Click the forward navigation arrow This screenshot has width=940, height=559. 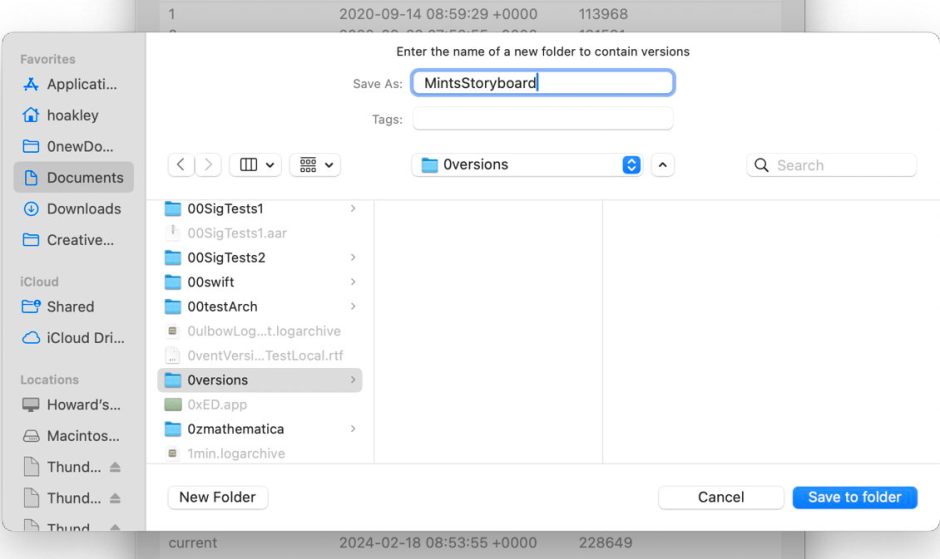(208, 165)
